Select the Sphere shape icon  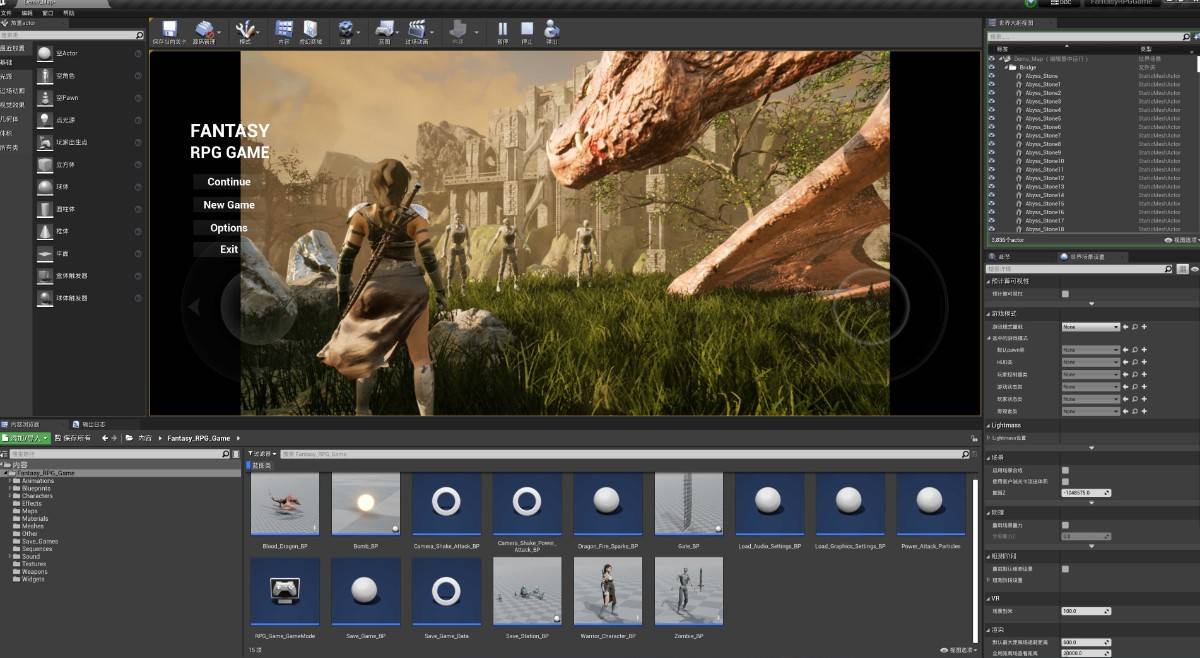pos(45,187)
